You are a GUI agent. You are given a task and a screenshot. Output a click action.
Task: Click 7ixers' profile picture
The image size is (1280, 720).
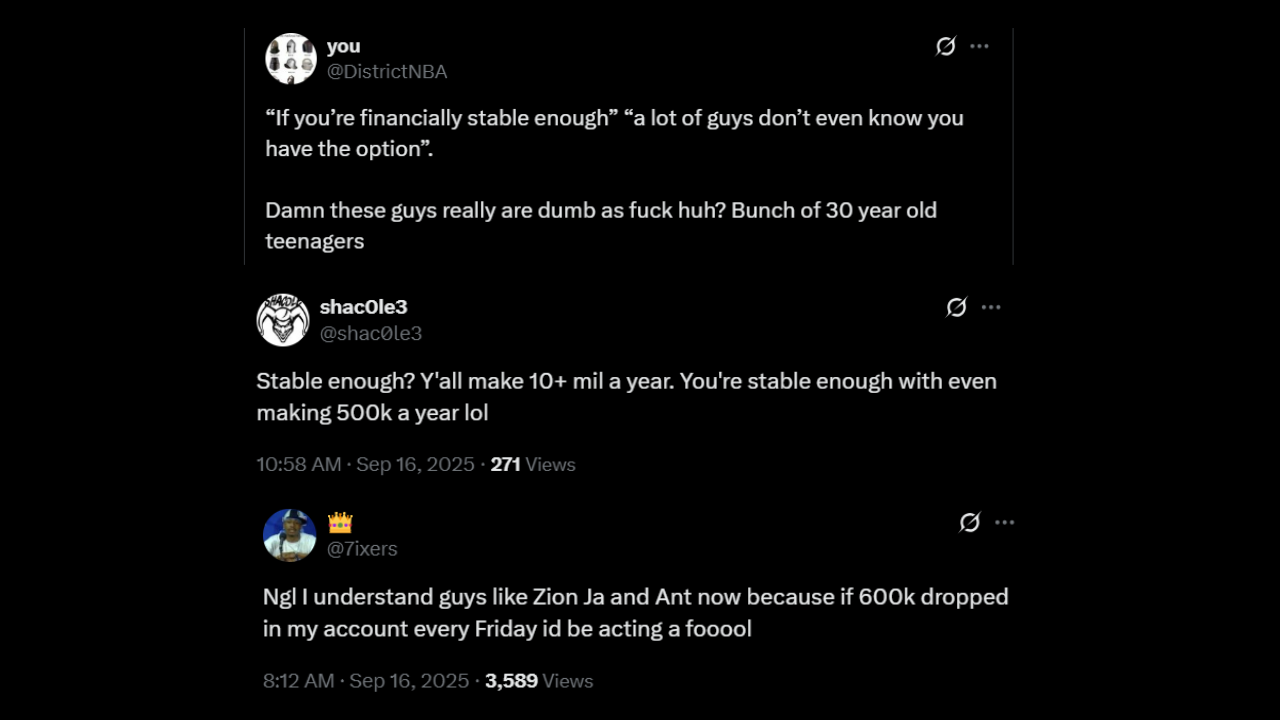pyautogui.click(x=290, y=535)
